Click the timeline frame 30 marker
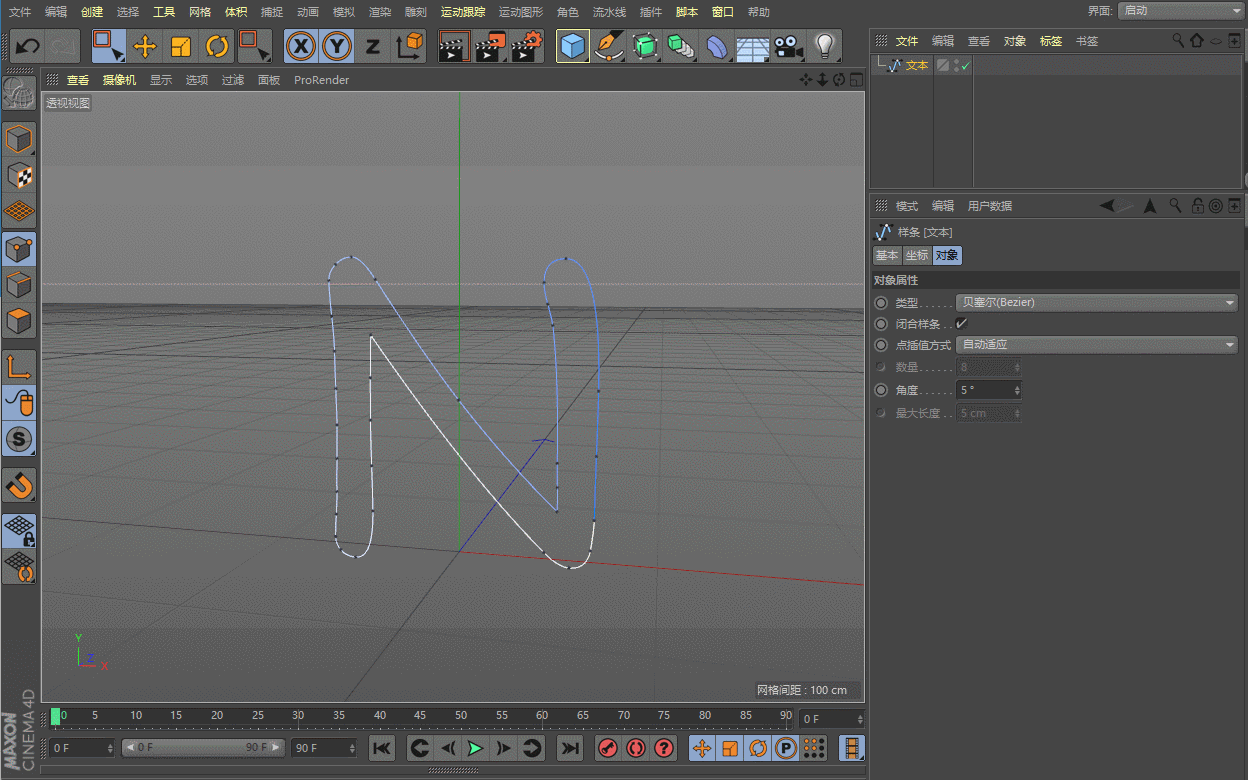This screenshot has width=1248, height=780. (298, 716)
